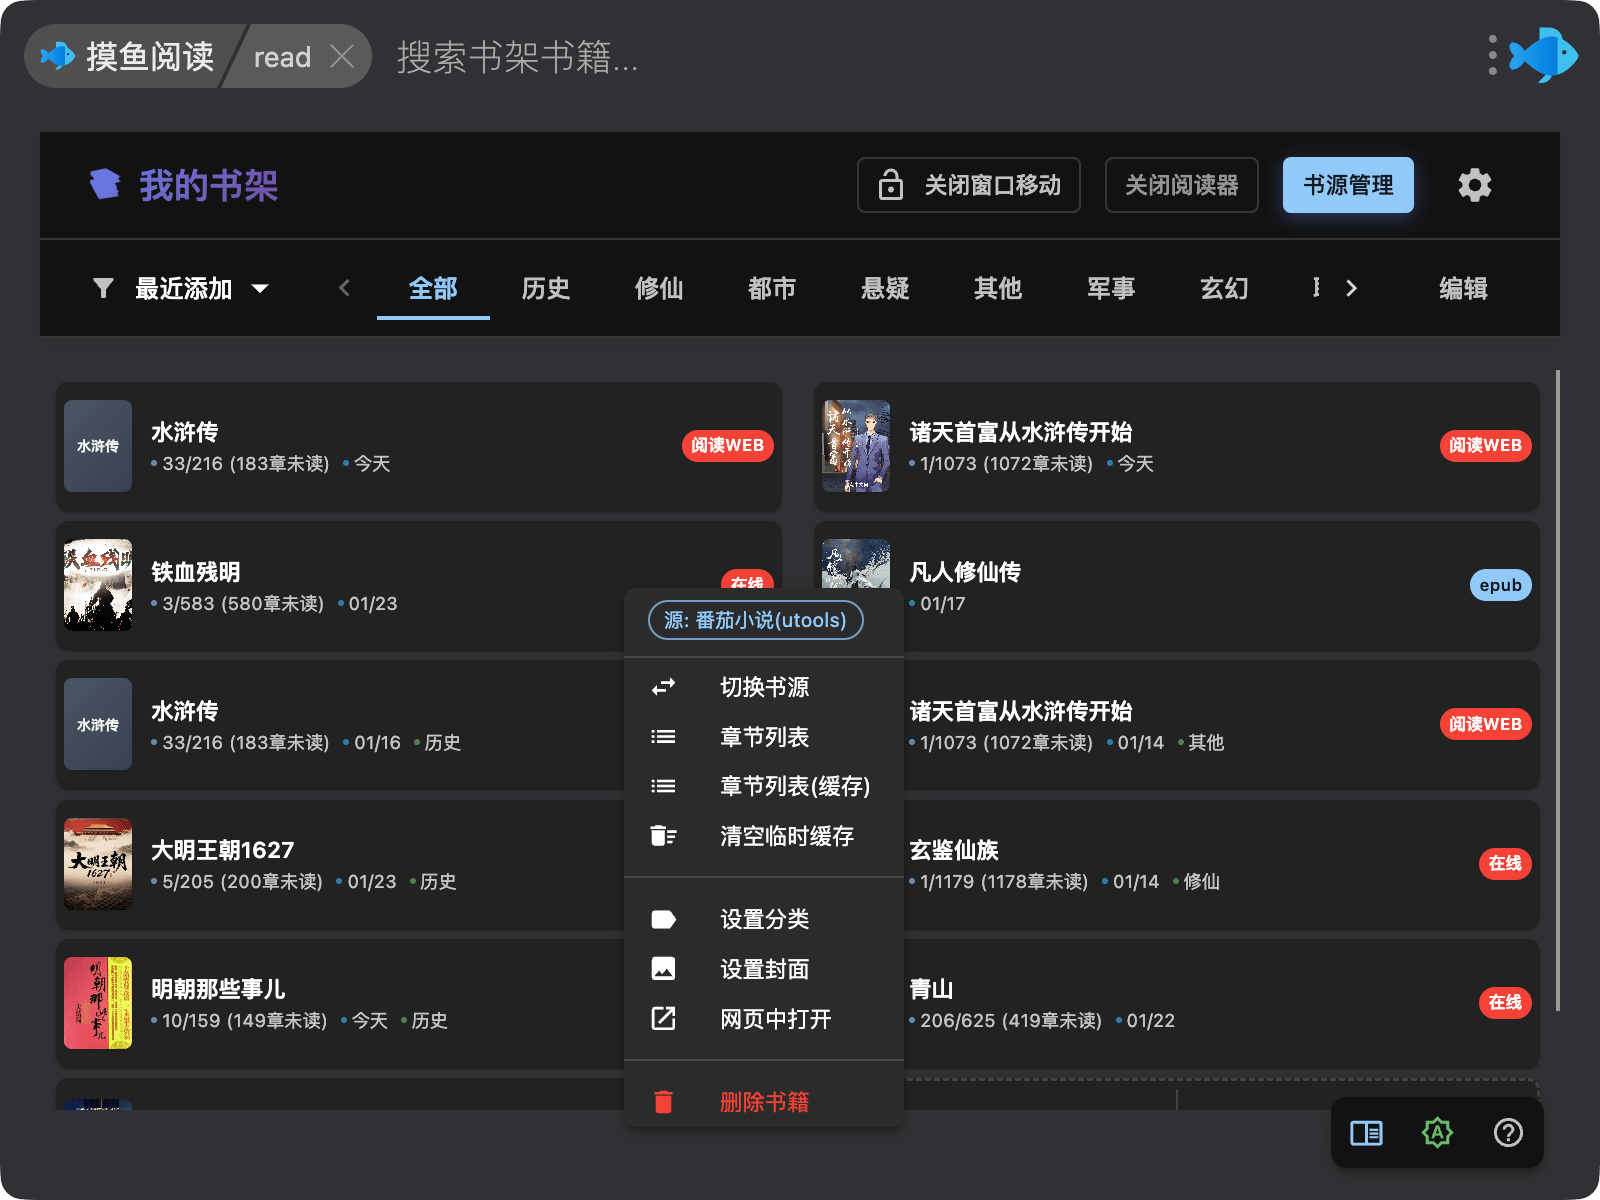Click the filter funnel icon
The height and width of the screenshot is (1200, 1600).
103,289
